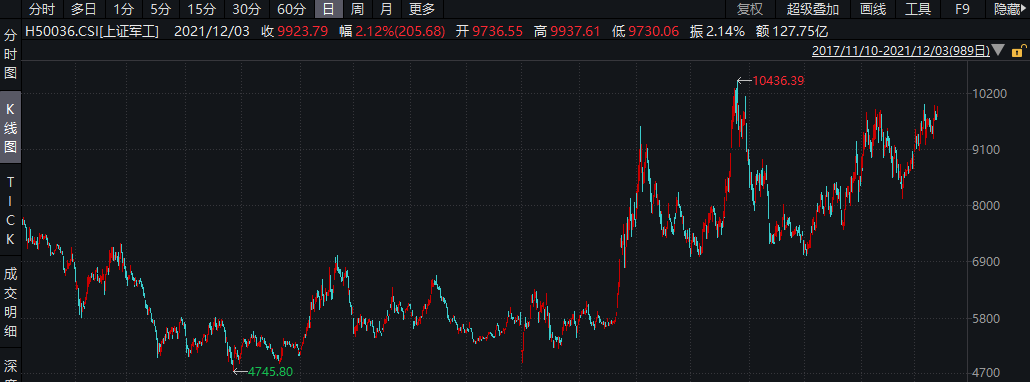Viewport: 1030px width, 382px height.
Task: Open the 超级叠加 overlay button
Action: tap(813, 9)
